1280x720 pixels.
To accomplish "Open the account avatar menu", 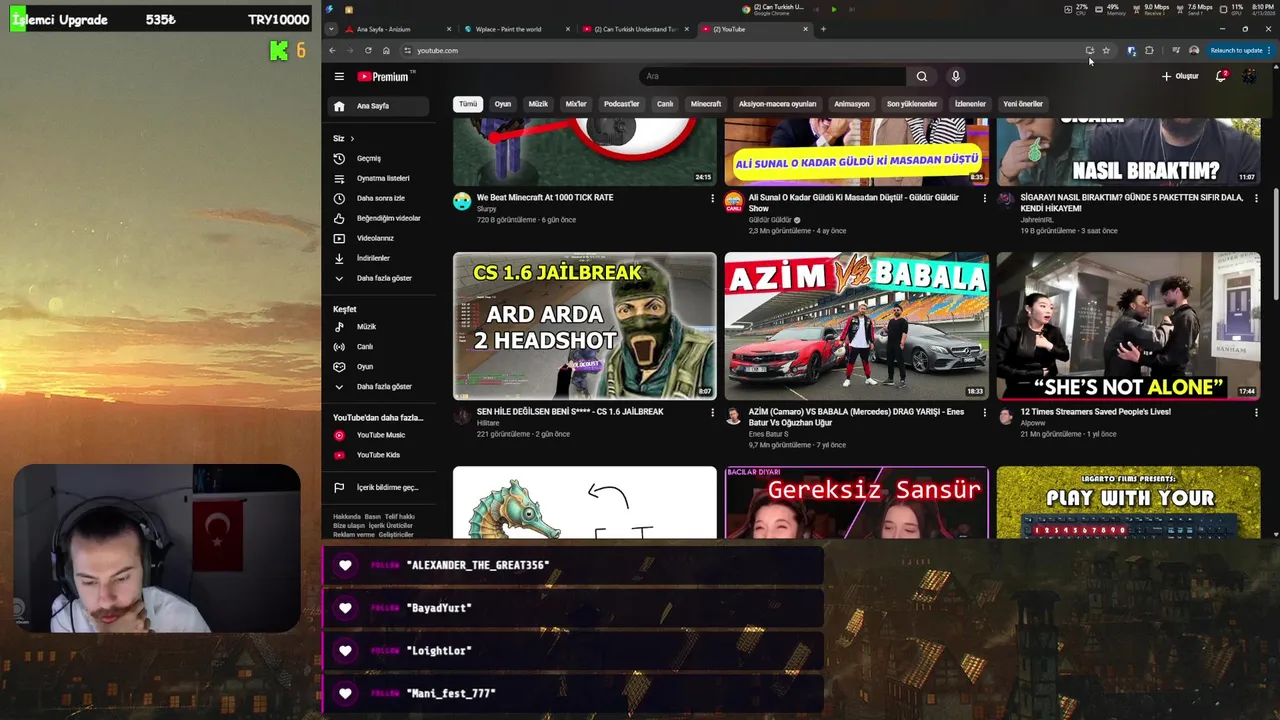I will [1249, 76].
